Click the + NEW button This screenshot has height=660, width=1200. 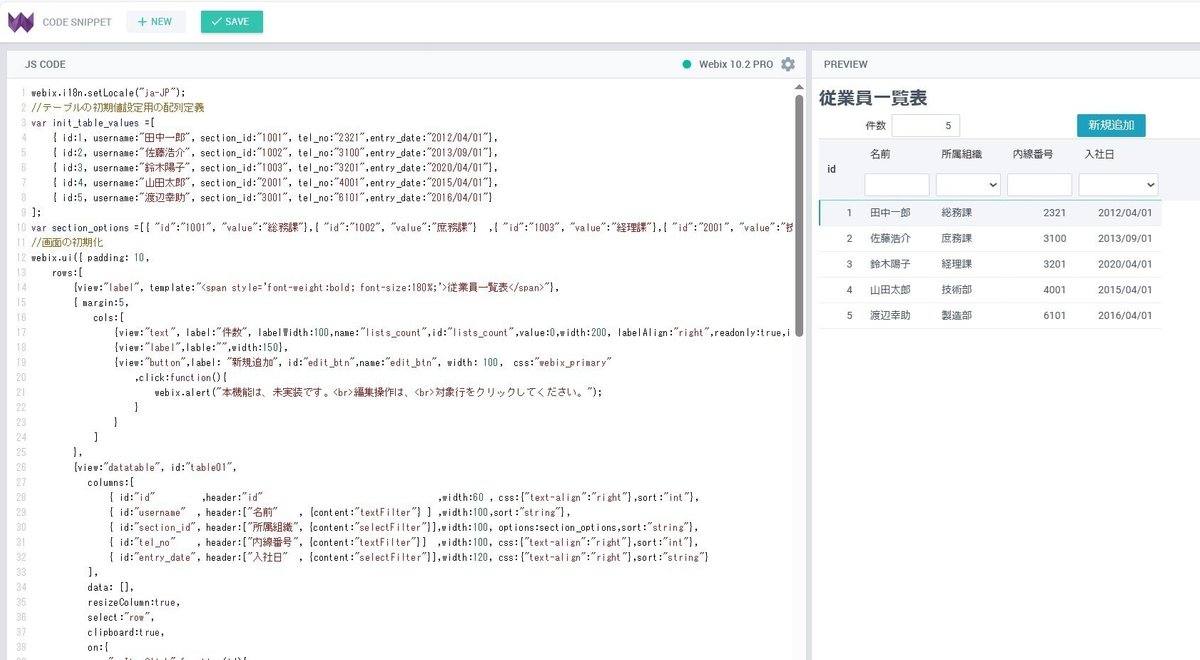pyautogui.click(x=155, y=21)
